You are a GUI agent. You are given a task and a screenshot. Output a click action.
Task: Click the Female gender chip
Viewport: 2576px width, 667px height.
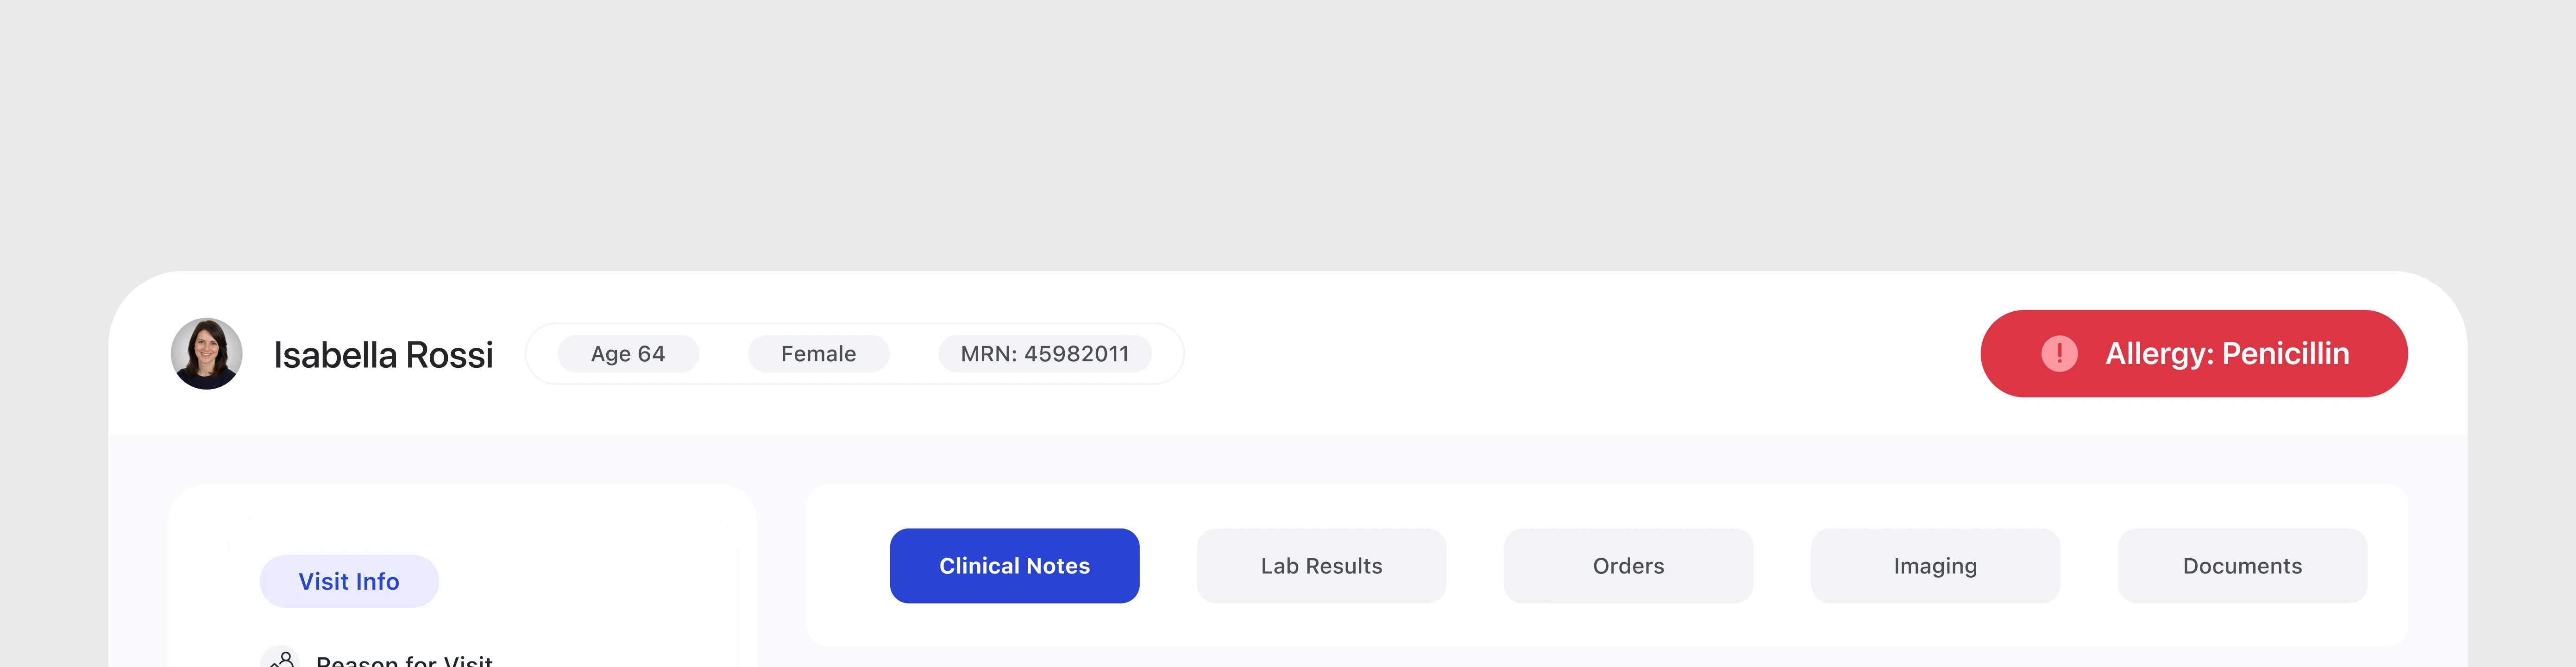pyautogui.click(x=818, y=354)
